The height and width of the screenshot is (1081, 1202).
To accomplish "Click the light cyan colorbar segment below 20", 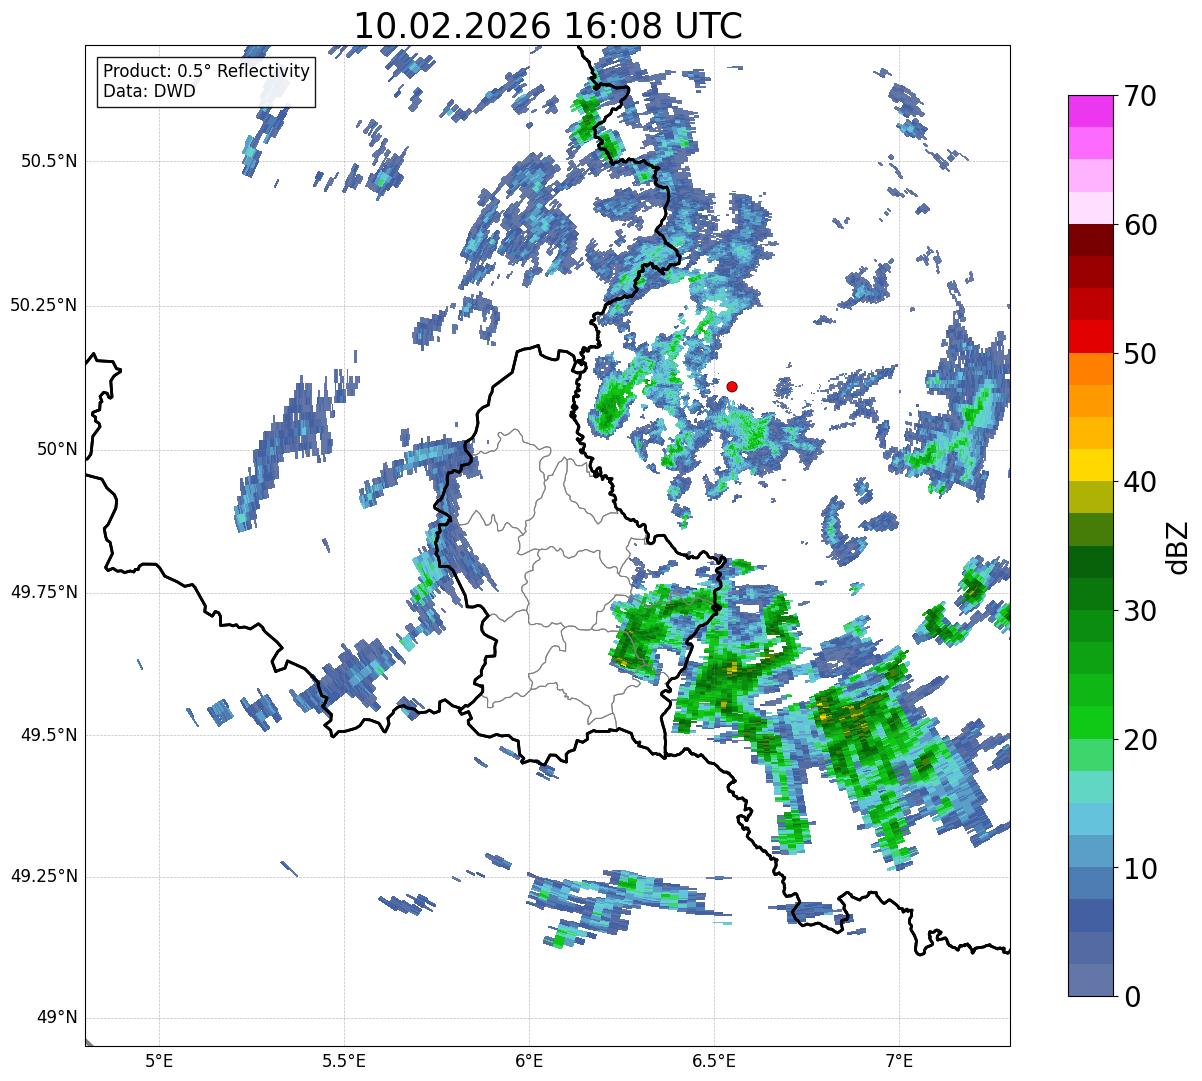I will [x=1091, y=788].
